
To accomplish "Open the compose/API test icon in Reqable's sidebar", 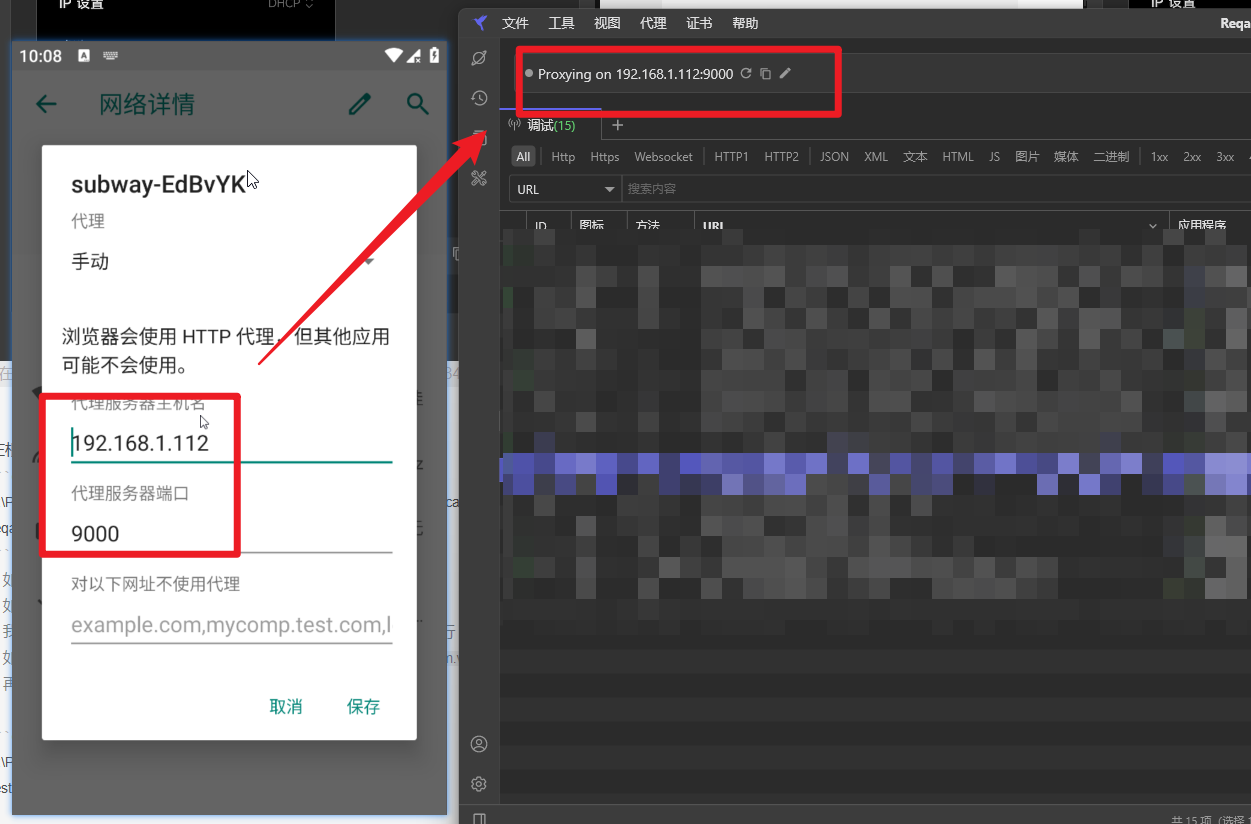I will click(x=479, y=58).
